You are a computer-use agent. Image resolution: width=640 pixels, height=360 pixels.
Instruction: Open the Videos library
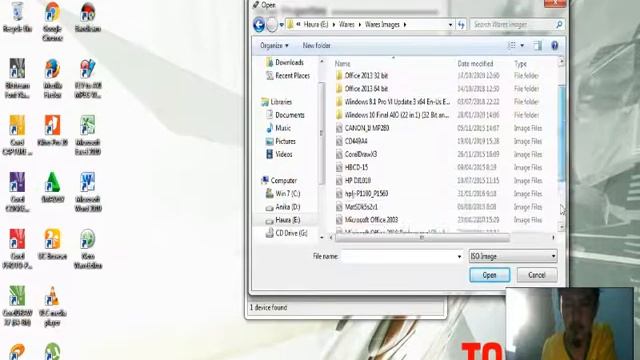tap(279, 154)
